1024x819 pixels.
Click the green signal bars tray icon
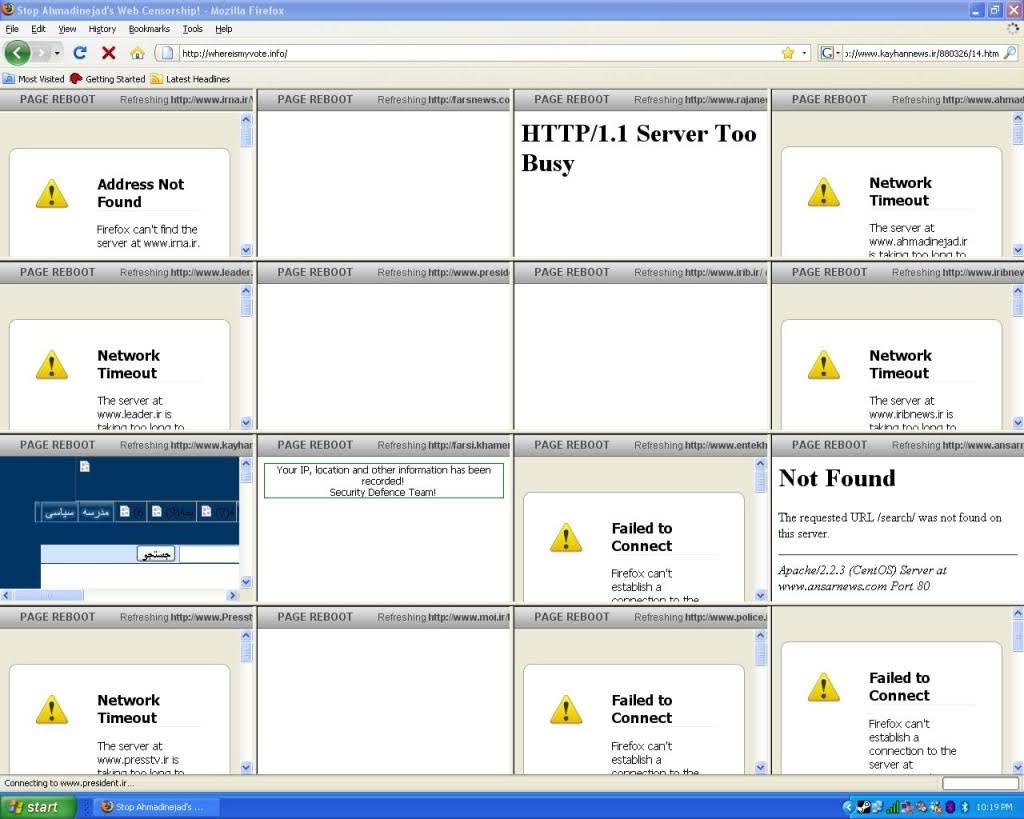[893, 807]
